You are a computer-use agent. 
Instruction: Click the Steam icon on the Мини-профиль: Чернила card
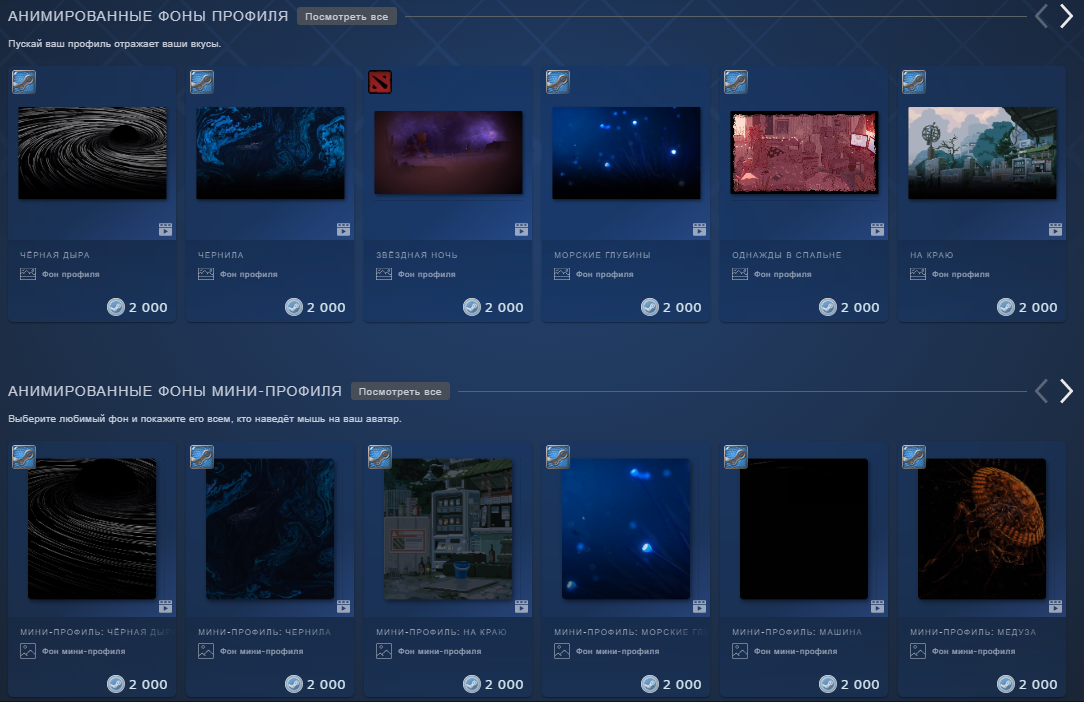pos(202,456)
